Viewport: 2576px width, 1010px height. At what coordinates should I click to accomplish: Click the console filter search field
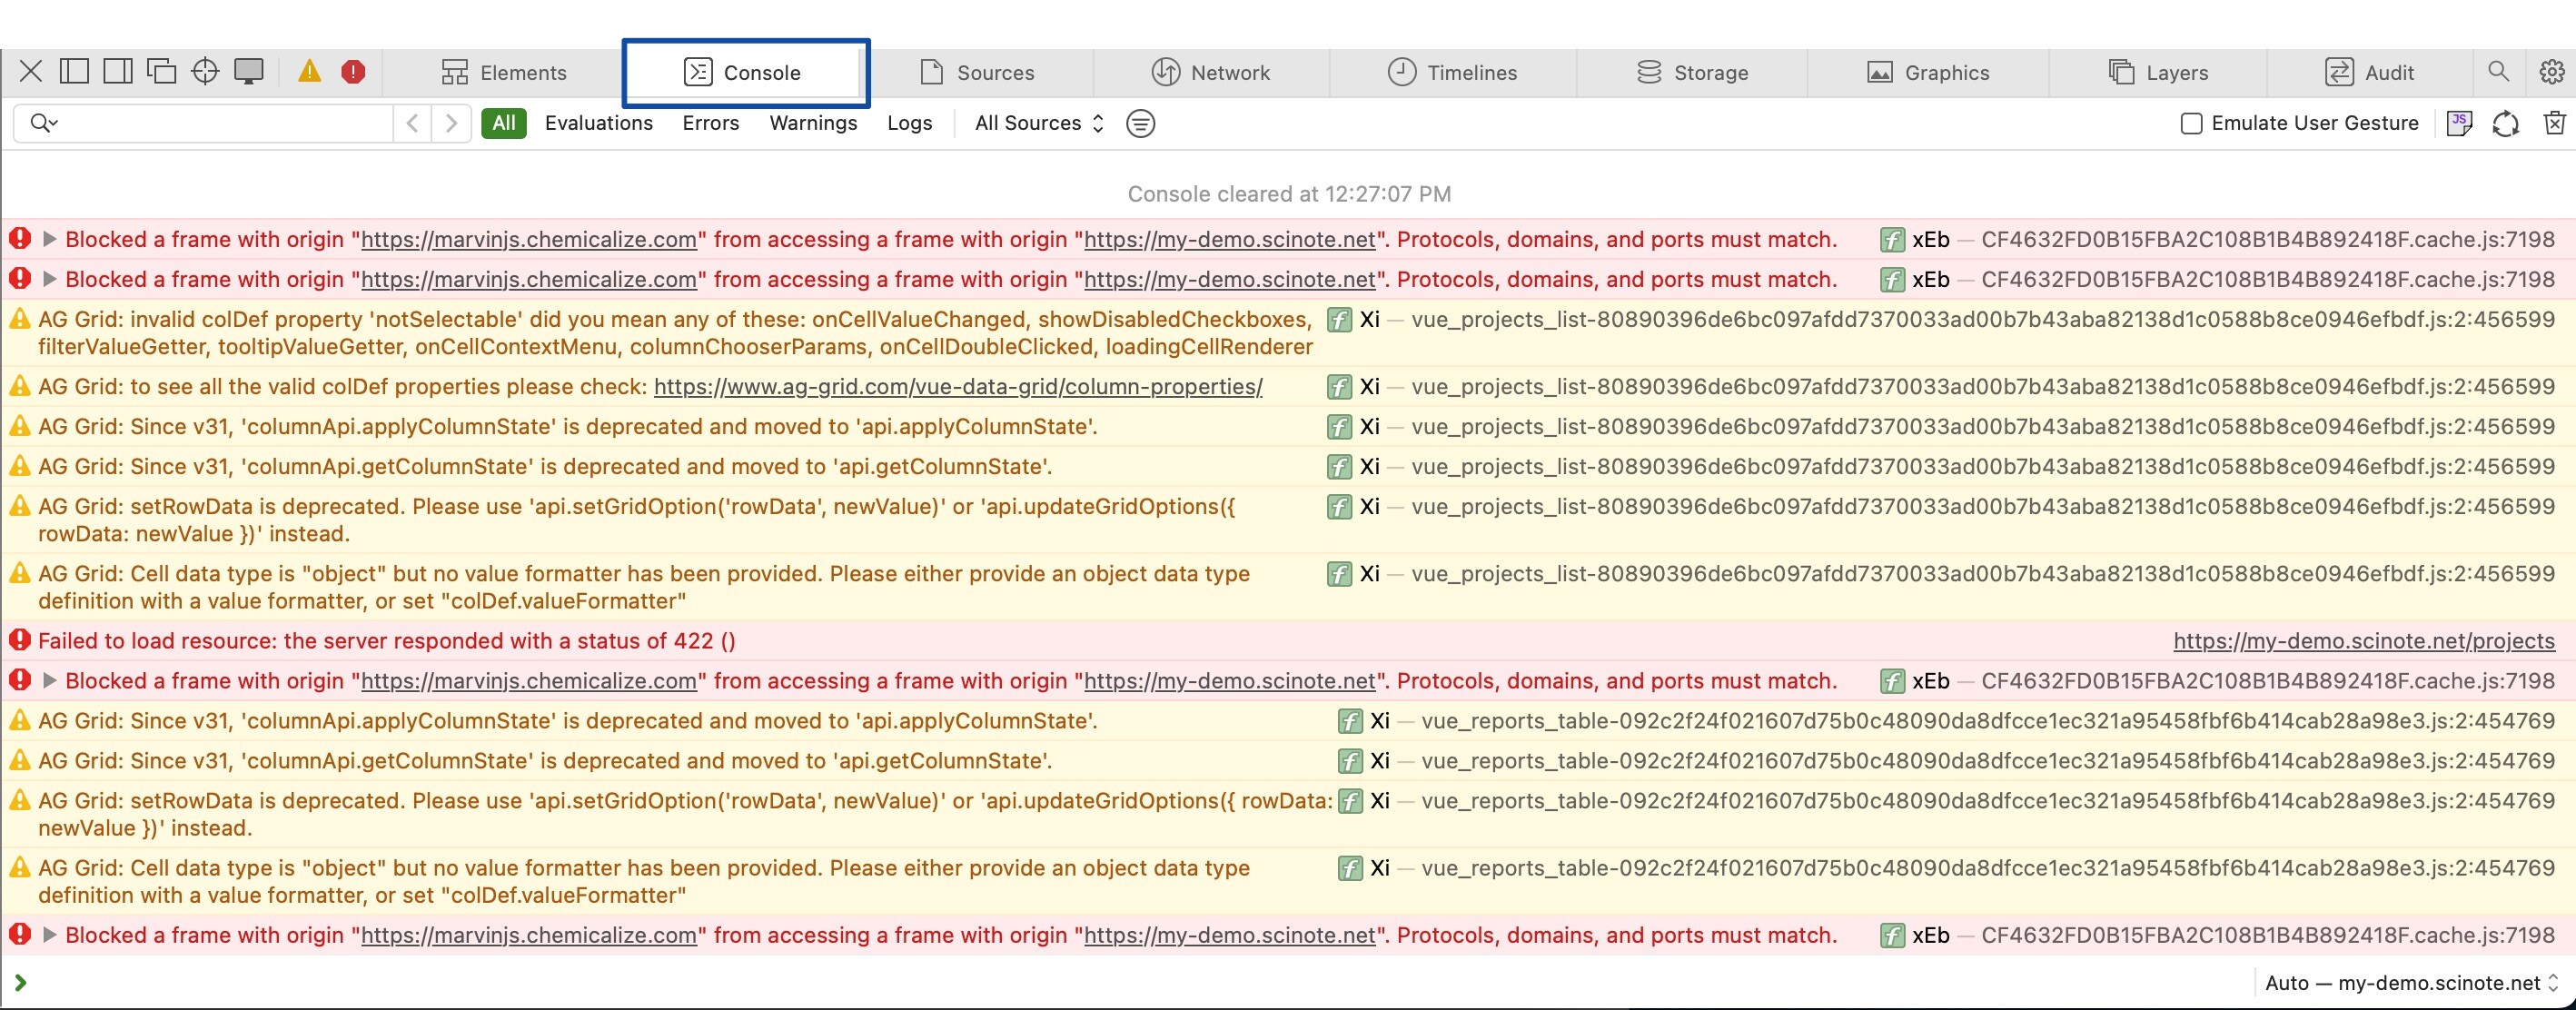tap(220, 123)
